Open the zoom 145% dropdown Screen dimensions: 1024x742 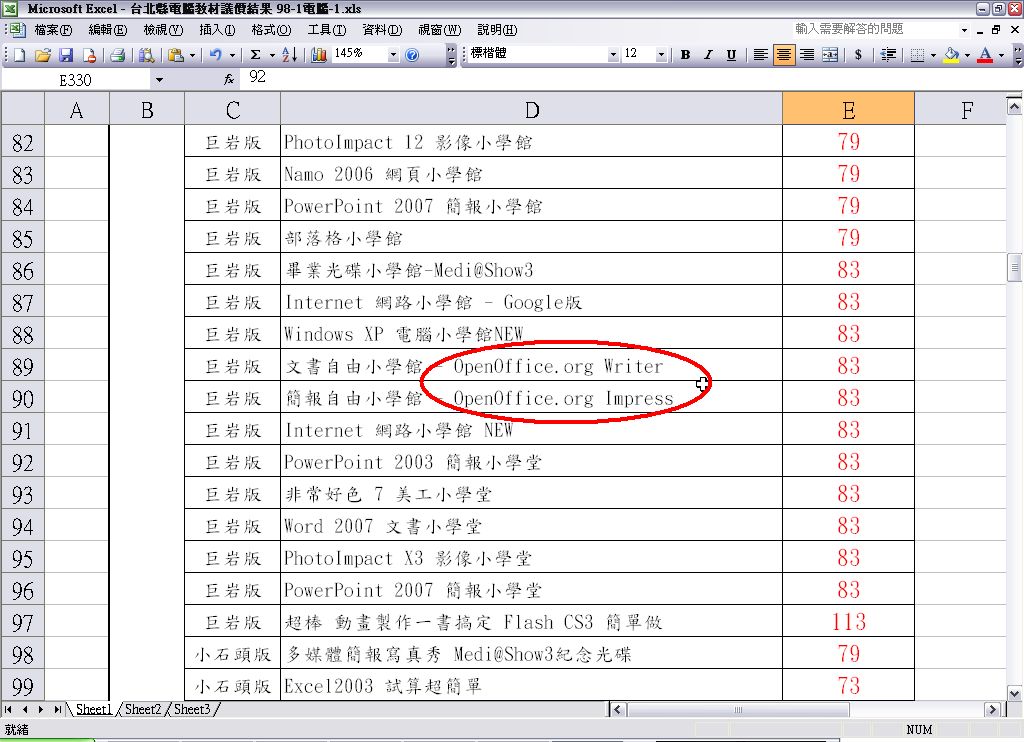(393, 56)
